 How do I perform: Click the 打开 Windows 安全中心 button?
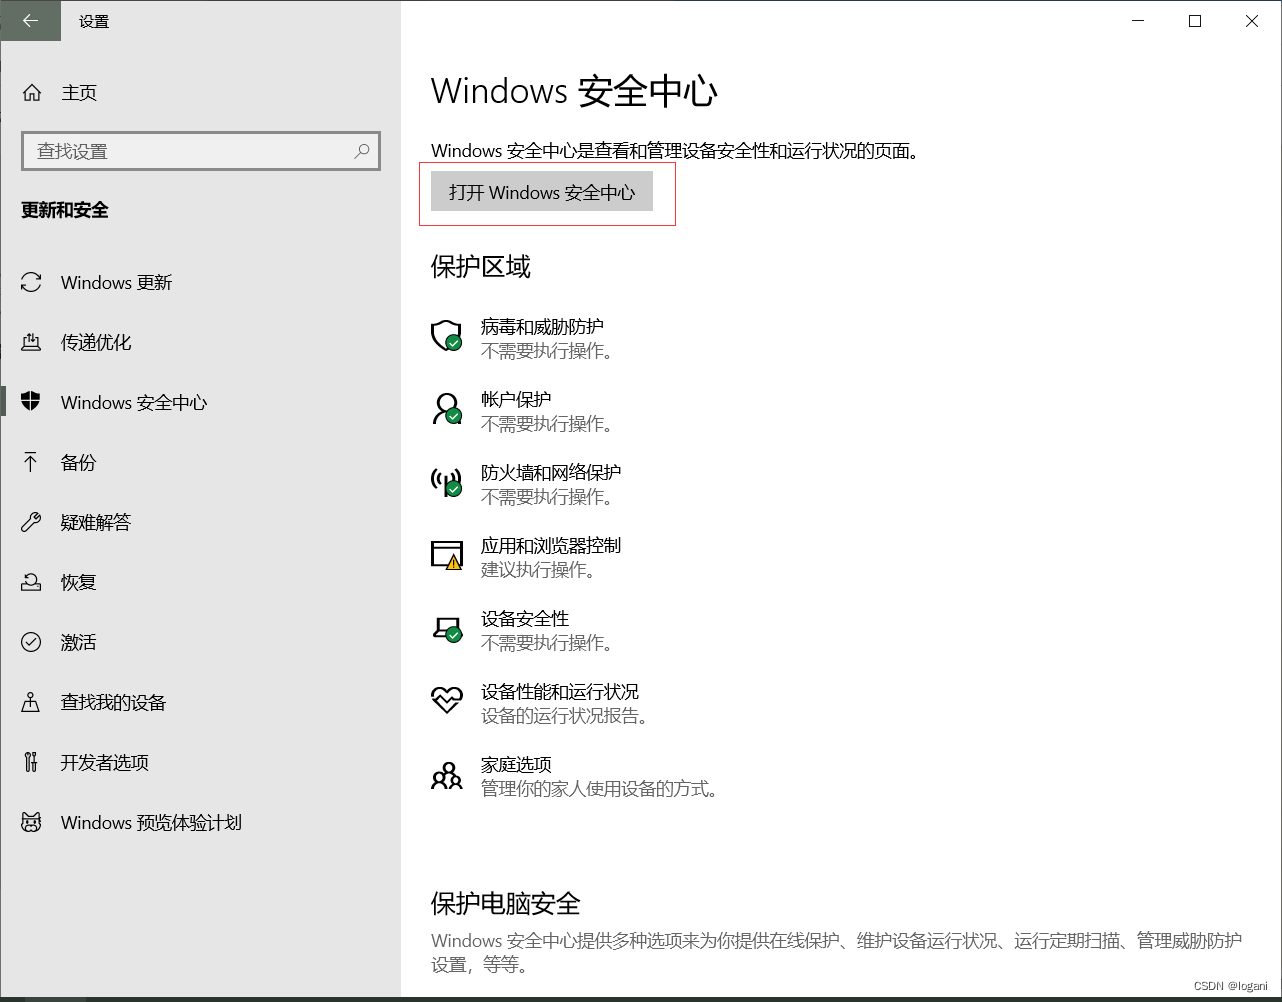(542, 192)
